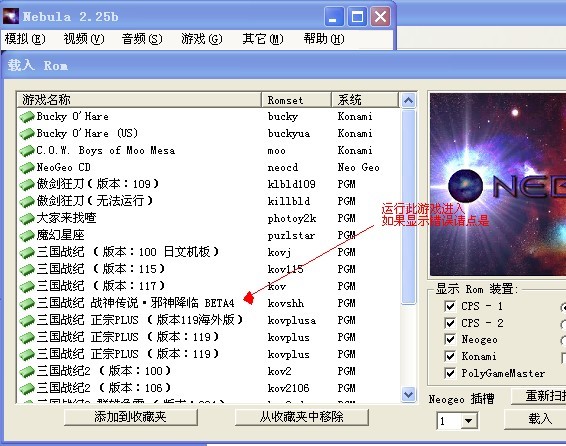Click the icon next to 三国战纪2 版本100
The height and width of the screenshot is (446, 566).
pyautogui.click(x=27, y=371)
